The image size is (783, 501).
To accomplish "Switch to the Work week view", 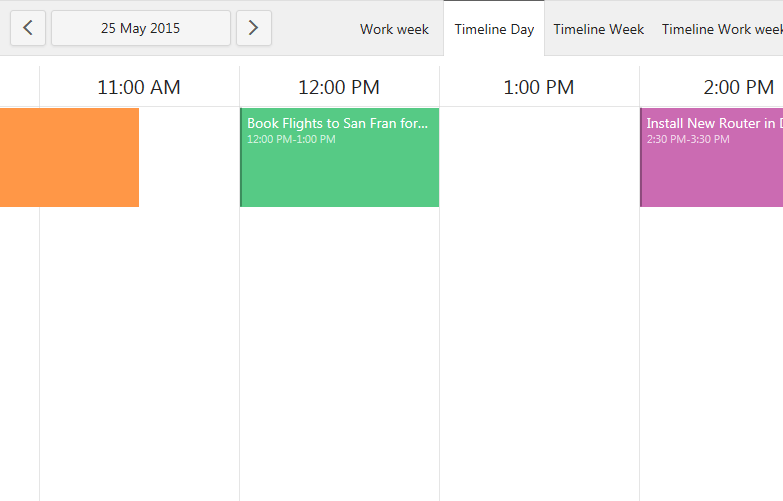I will tap(394, 29).
